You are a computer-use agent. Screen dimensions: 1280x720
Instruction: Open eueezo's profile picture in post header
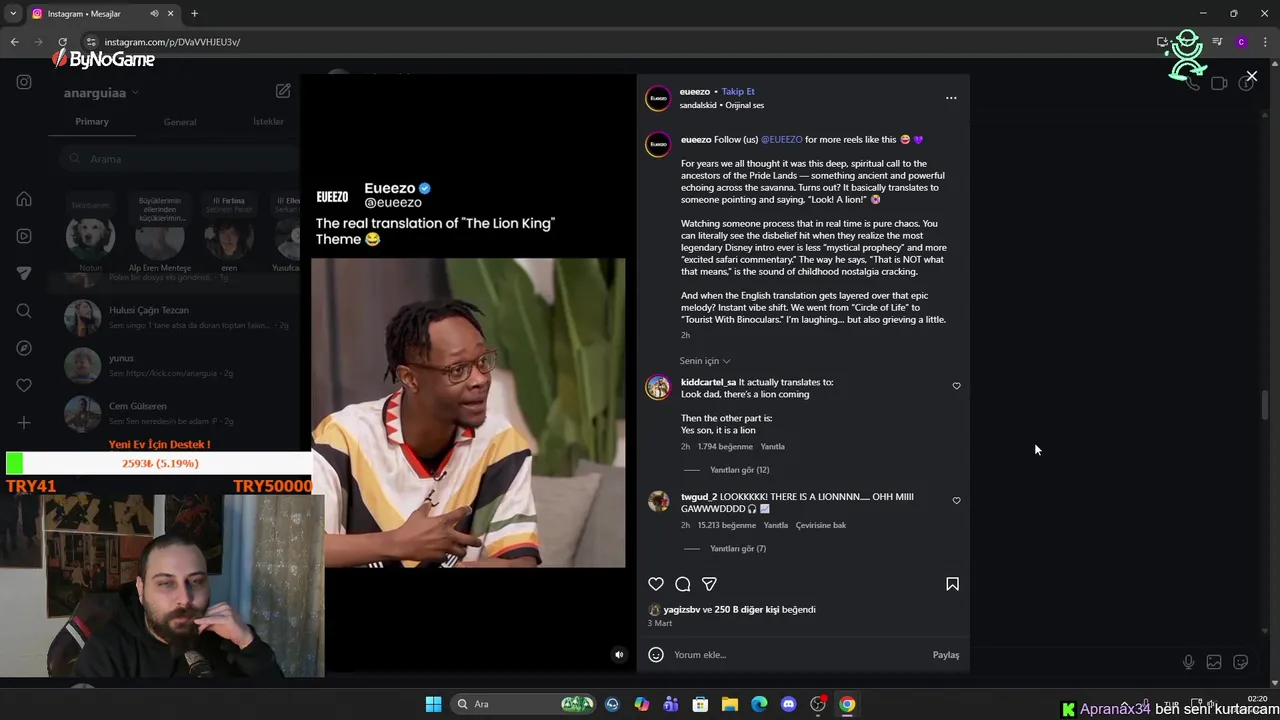tap(658, 98)
